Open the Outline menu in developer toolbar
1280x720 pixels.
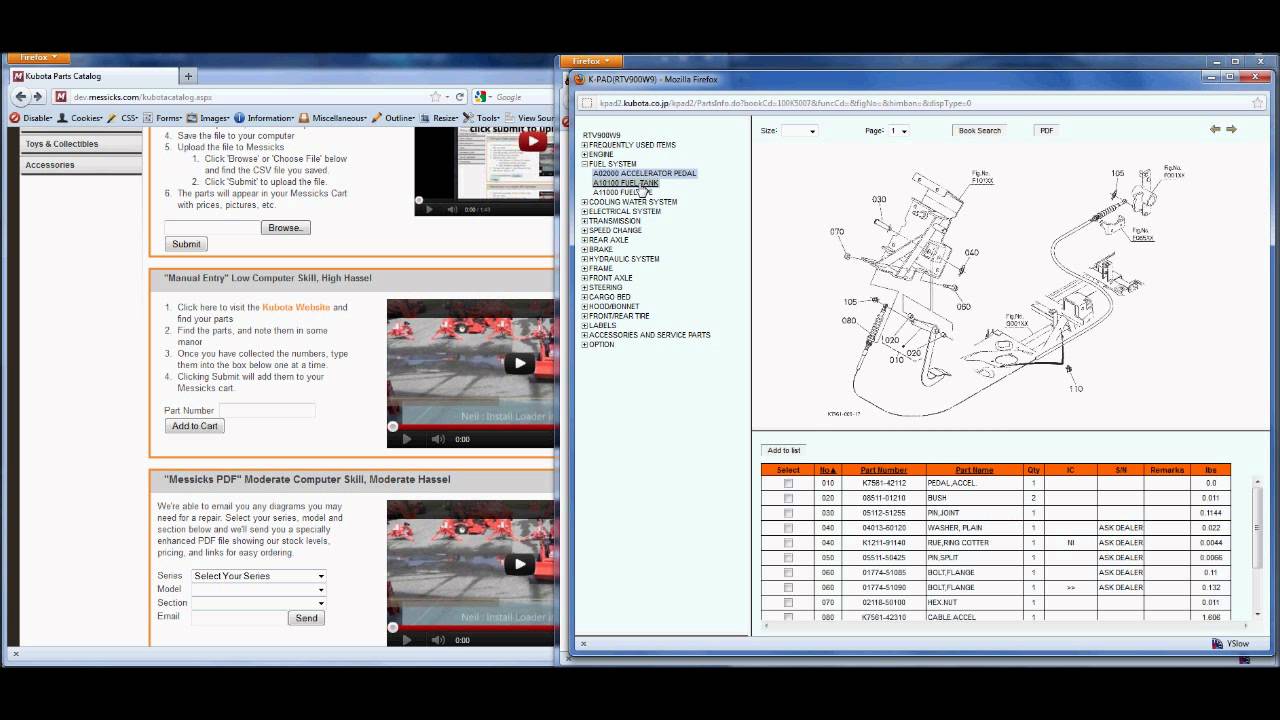point(394,118)
